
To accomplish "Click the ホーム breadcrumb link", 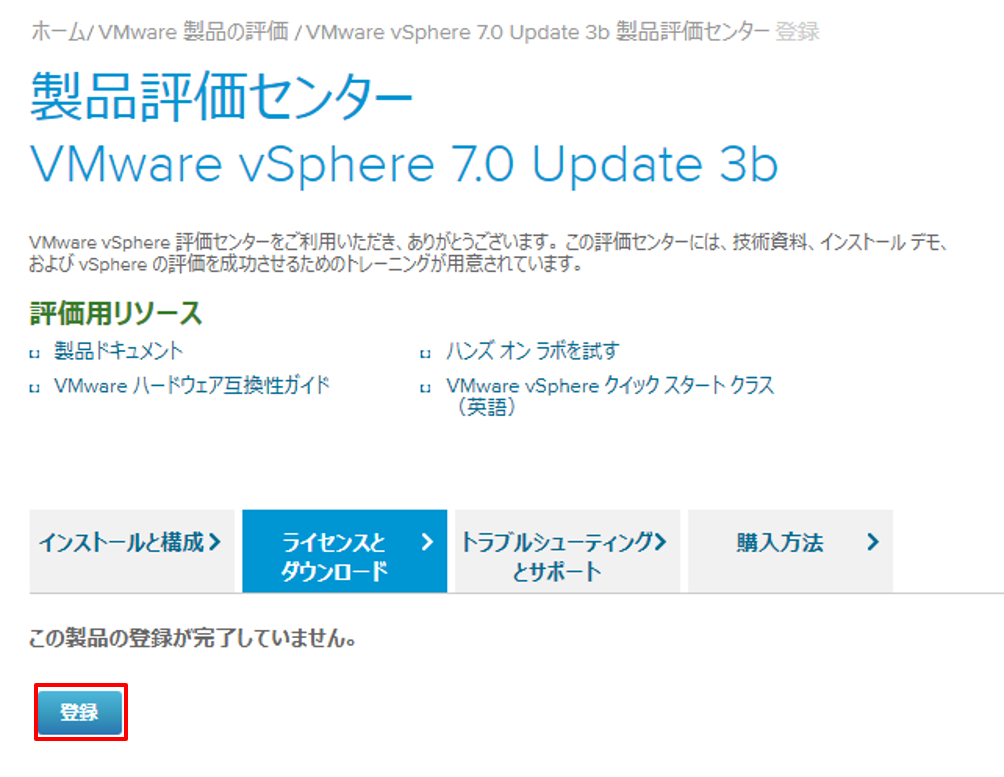I will coord(57,31).
